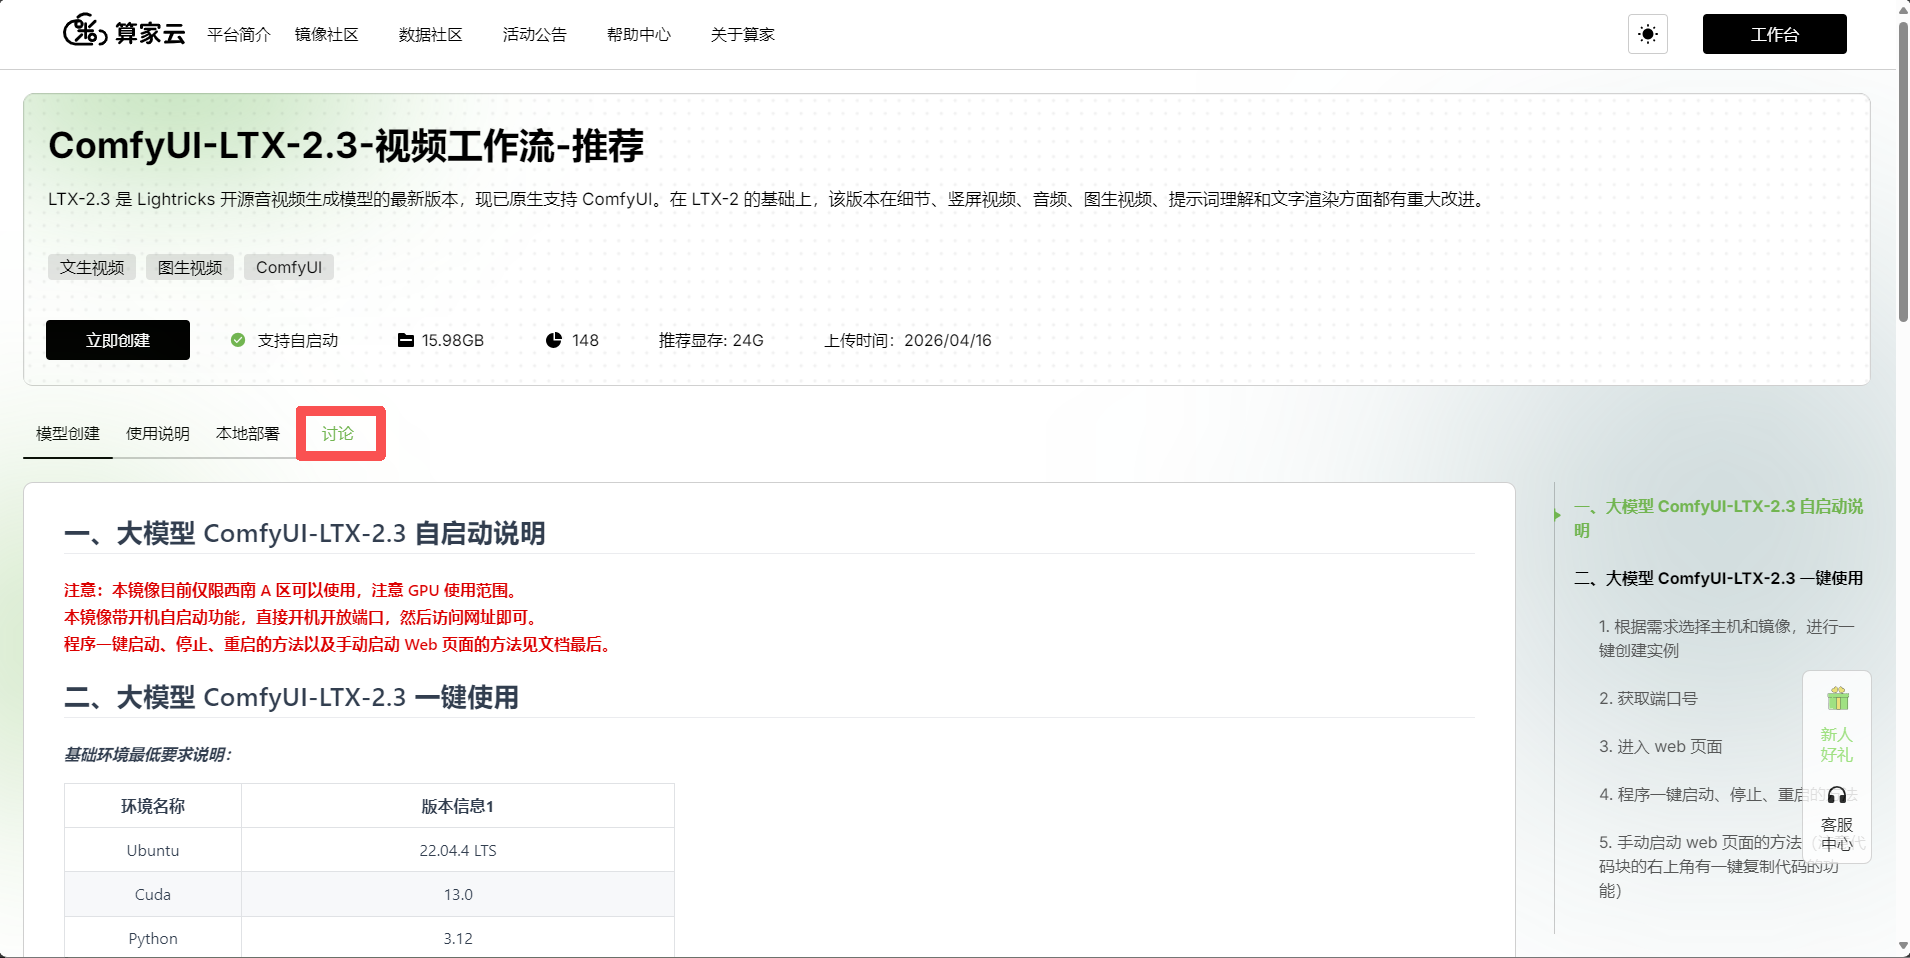Click the 版本信息1 table header
The image size is (1910, 958).
point(458,806)
